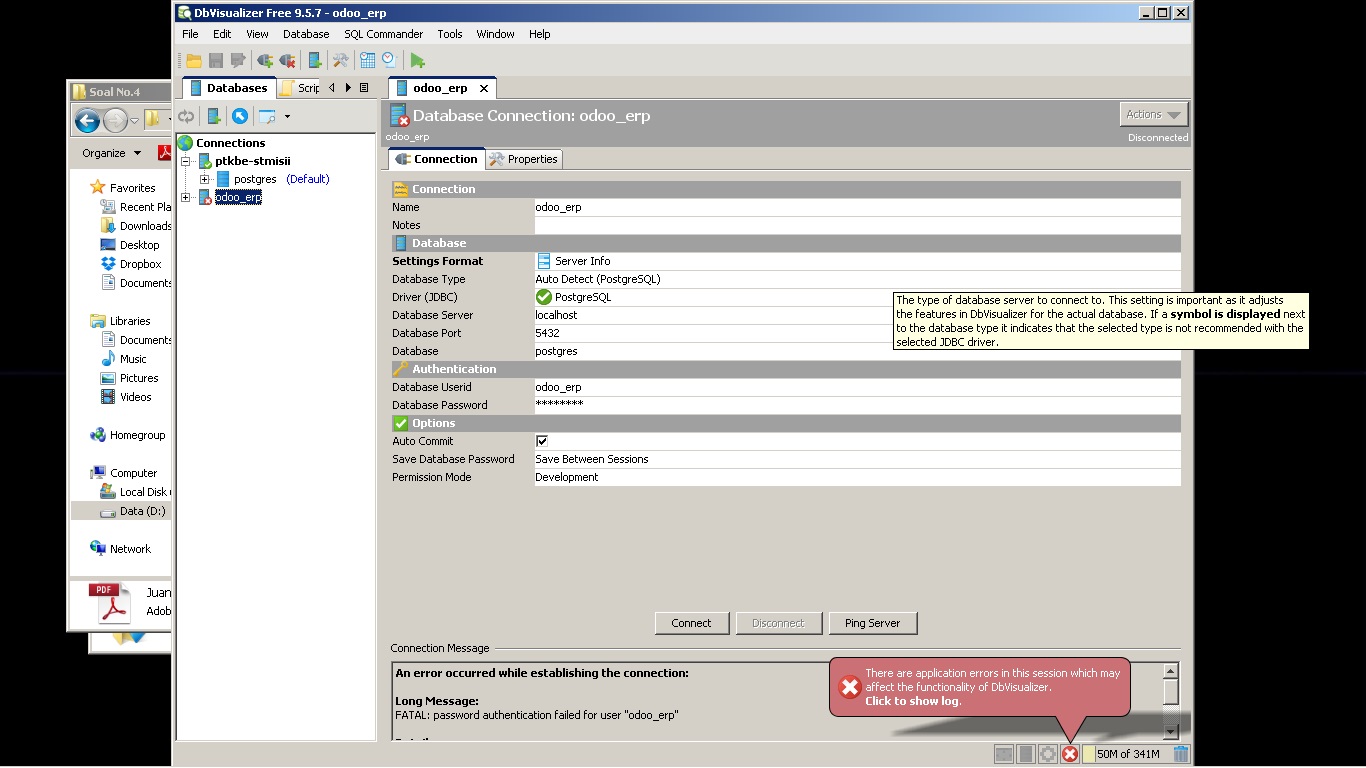This screenshot has width=1366, height=768.
Task: Click the first grayed status bar layout icon
Action: point(1004,754)
